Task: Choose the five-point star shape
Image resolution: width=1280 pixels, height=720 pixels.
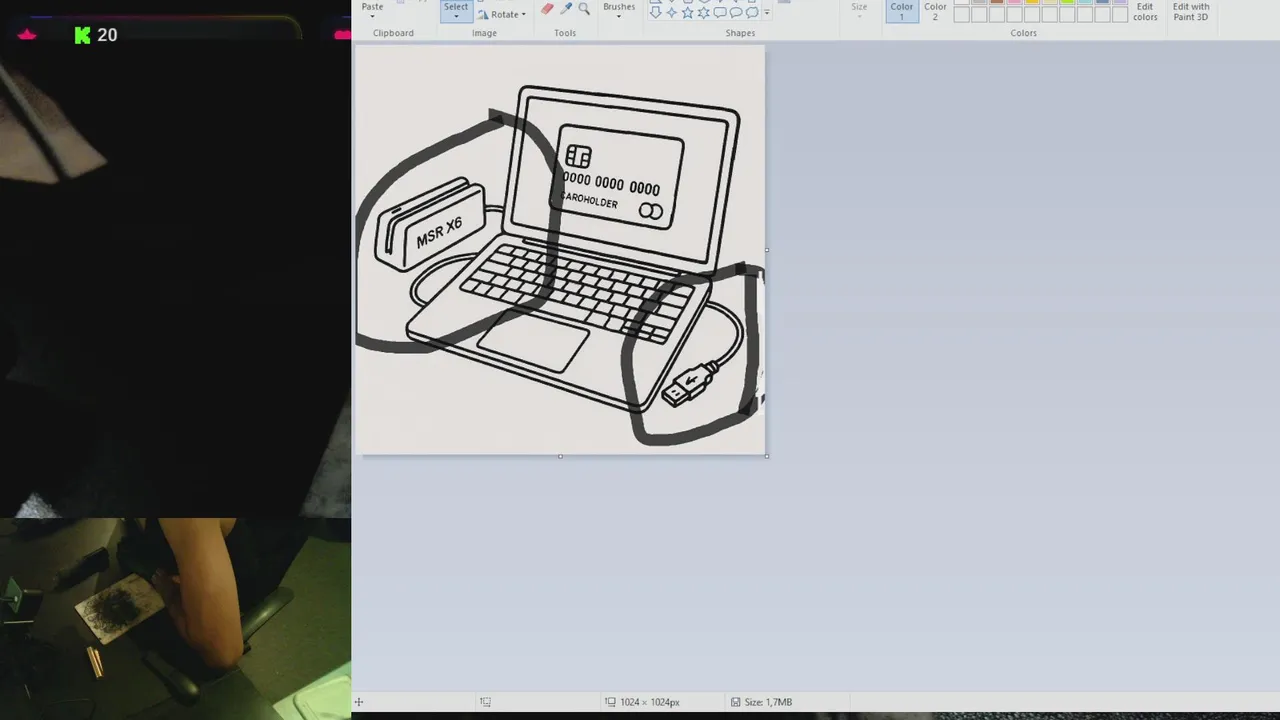Action: tap(688, 13)
